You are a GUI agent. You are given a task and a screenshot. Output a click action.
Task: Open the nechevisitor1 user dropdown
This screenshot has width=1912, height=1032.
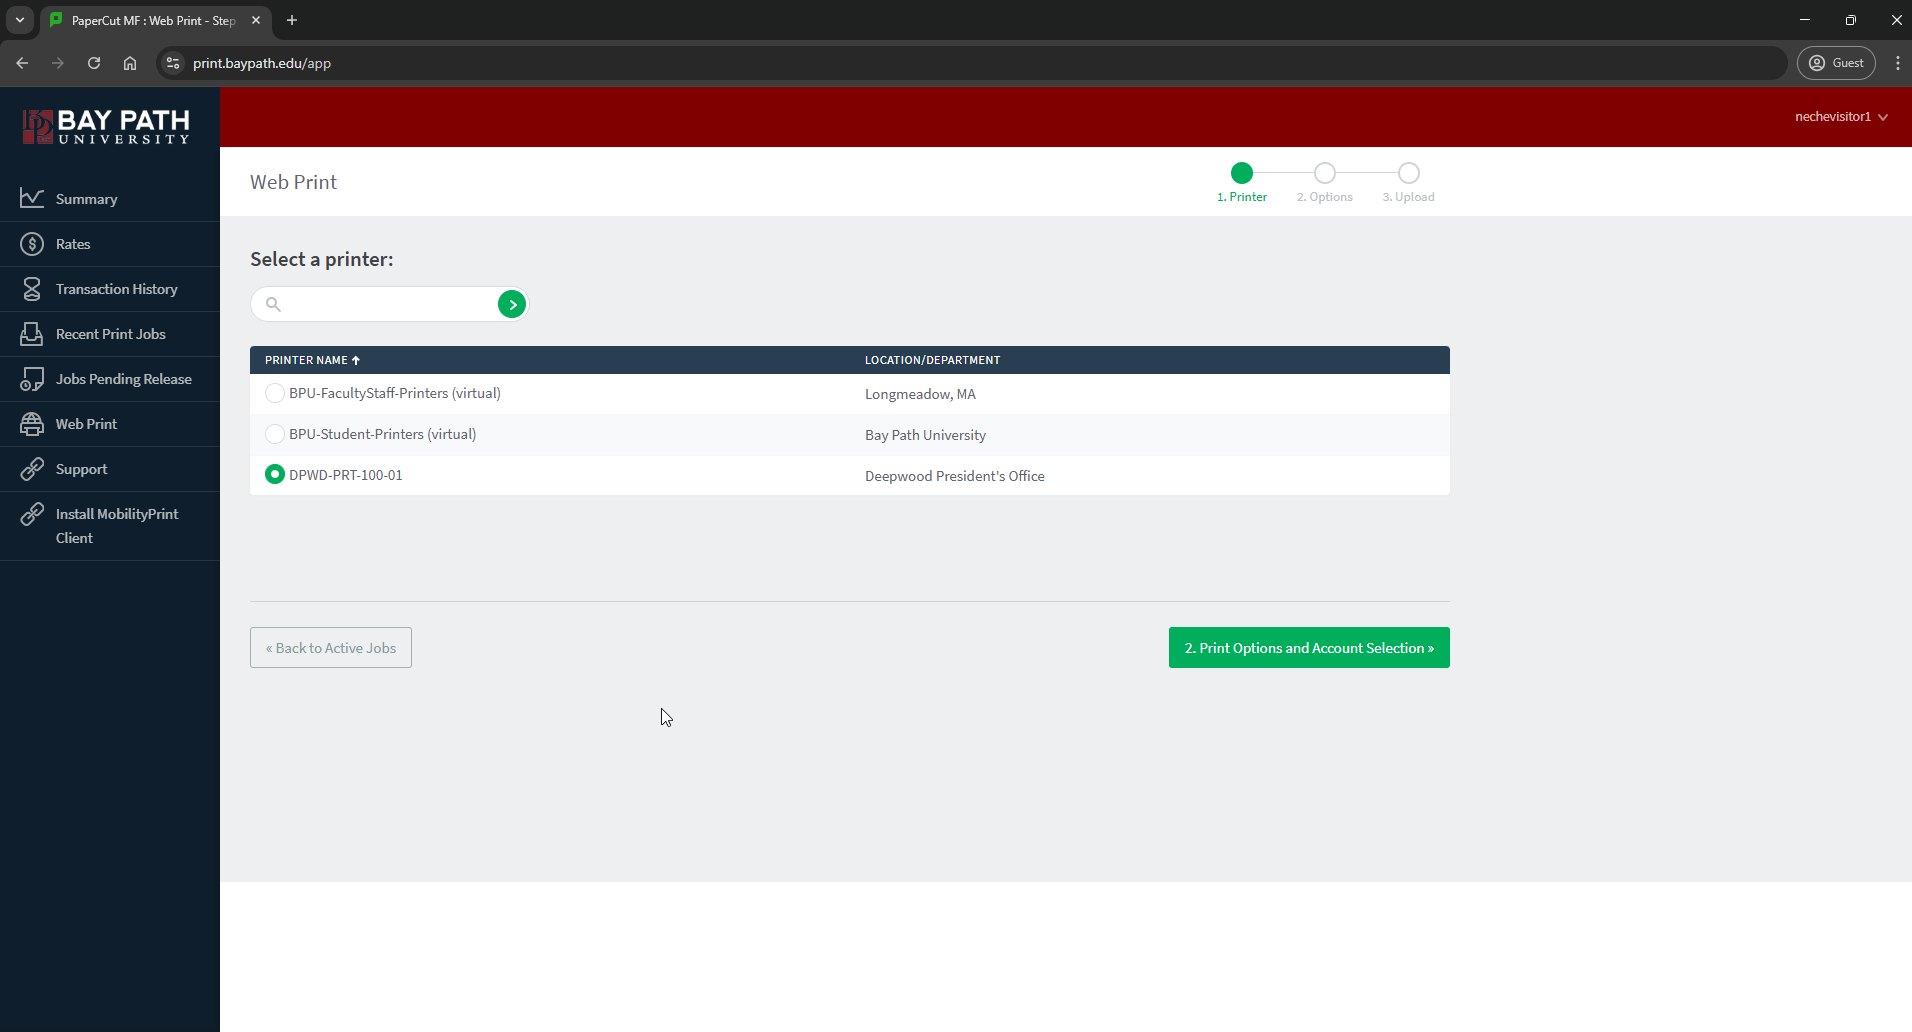(x=1841, y=117)
